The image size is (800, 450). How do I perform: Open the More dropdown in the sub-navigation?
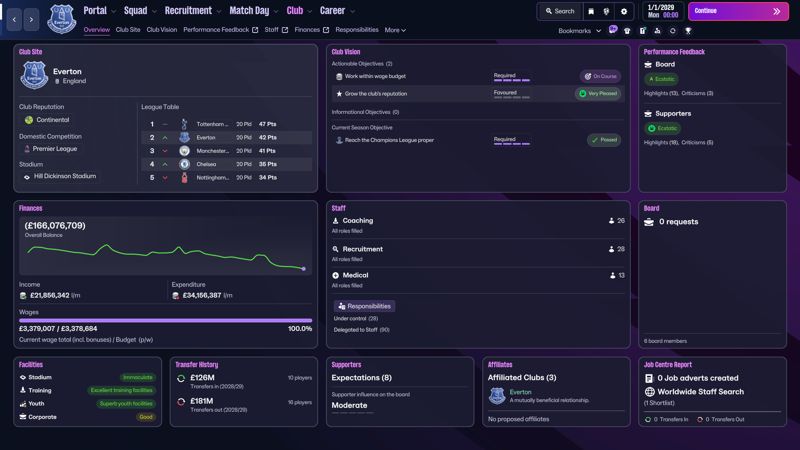coord(395,30)
